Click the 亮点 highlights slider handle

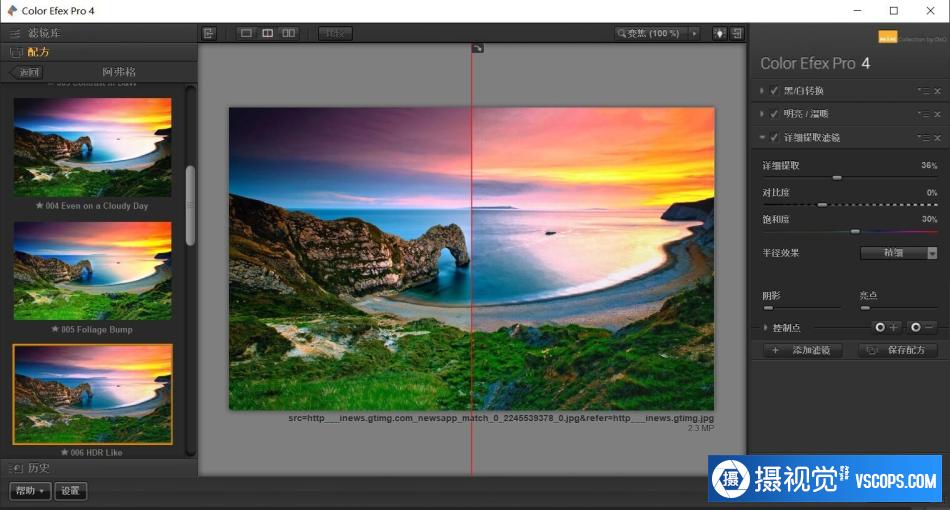[x=865, y=308]
